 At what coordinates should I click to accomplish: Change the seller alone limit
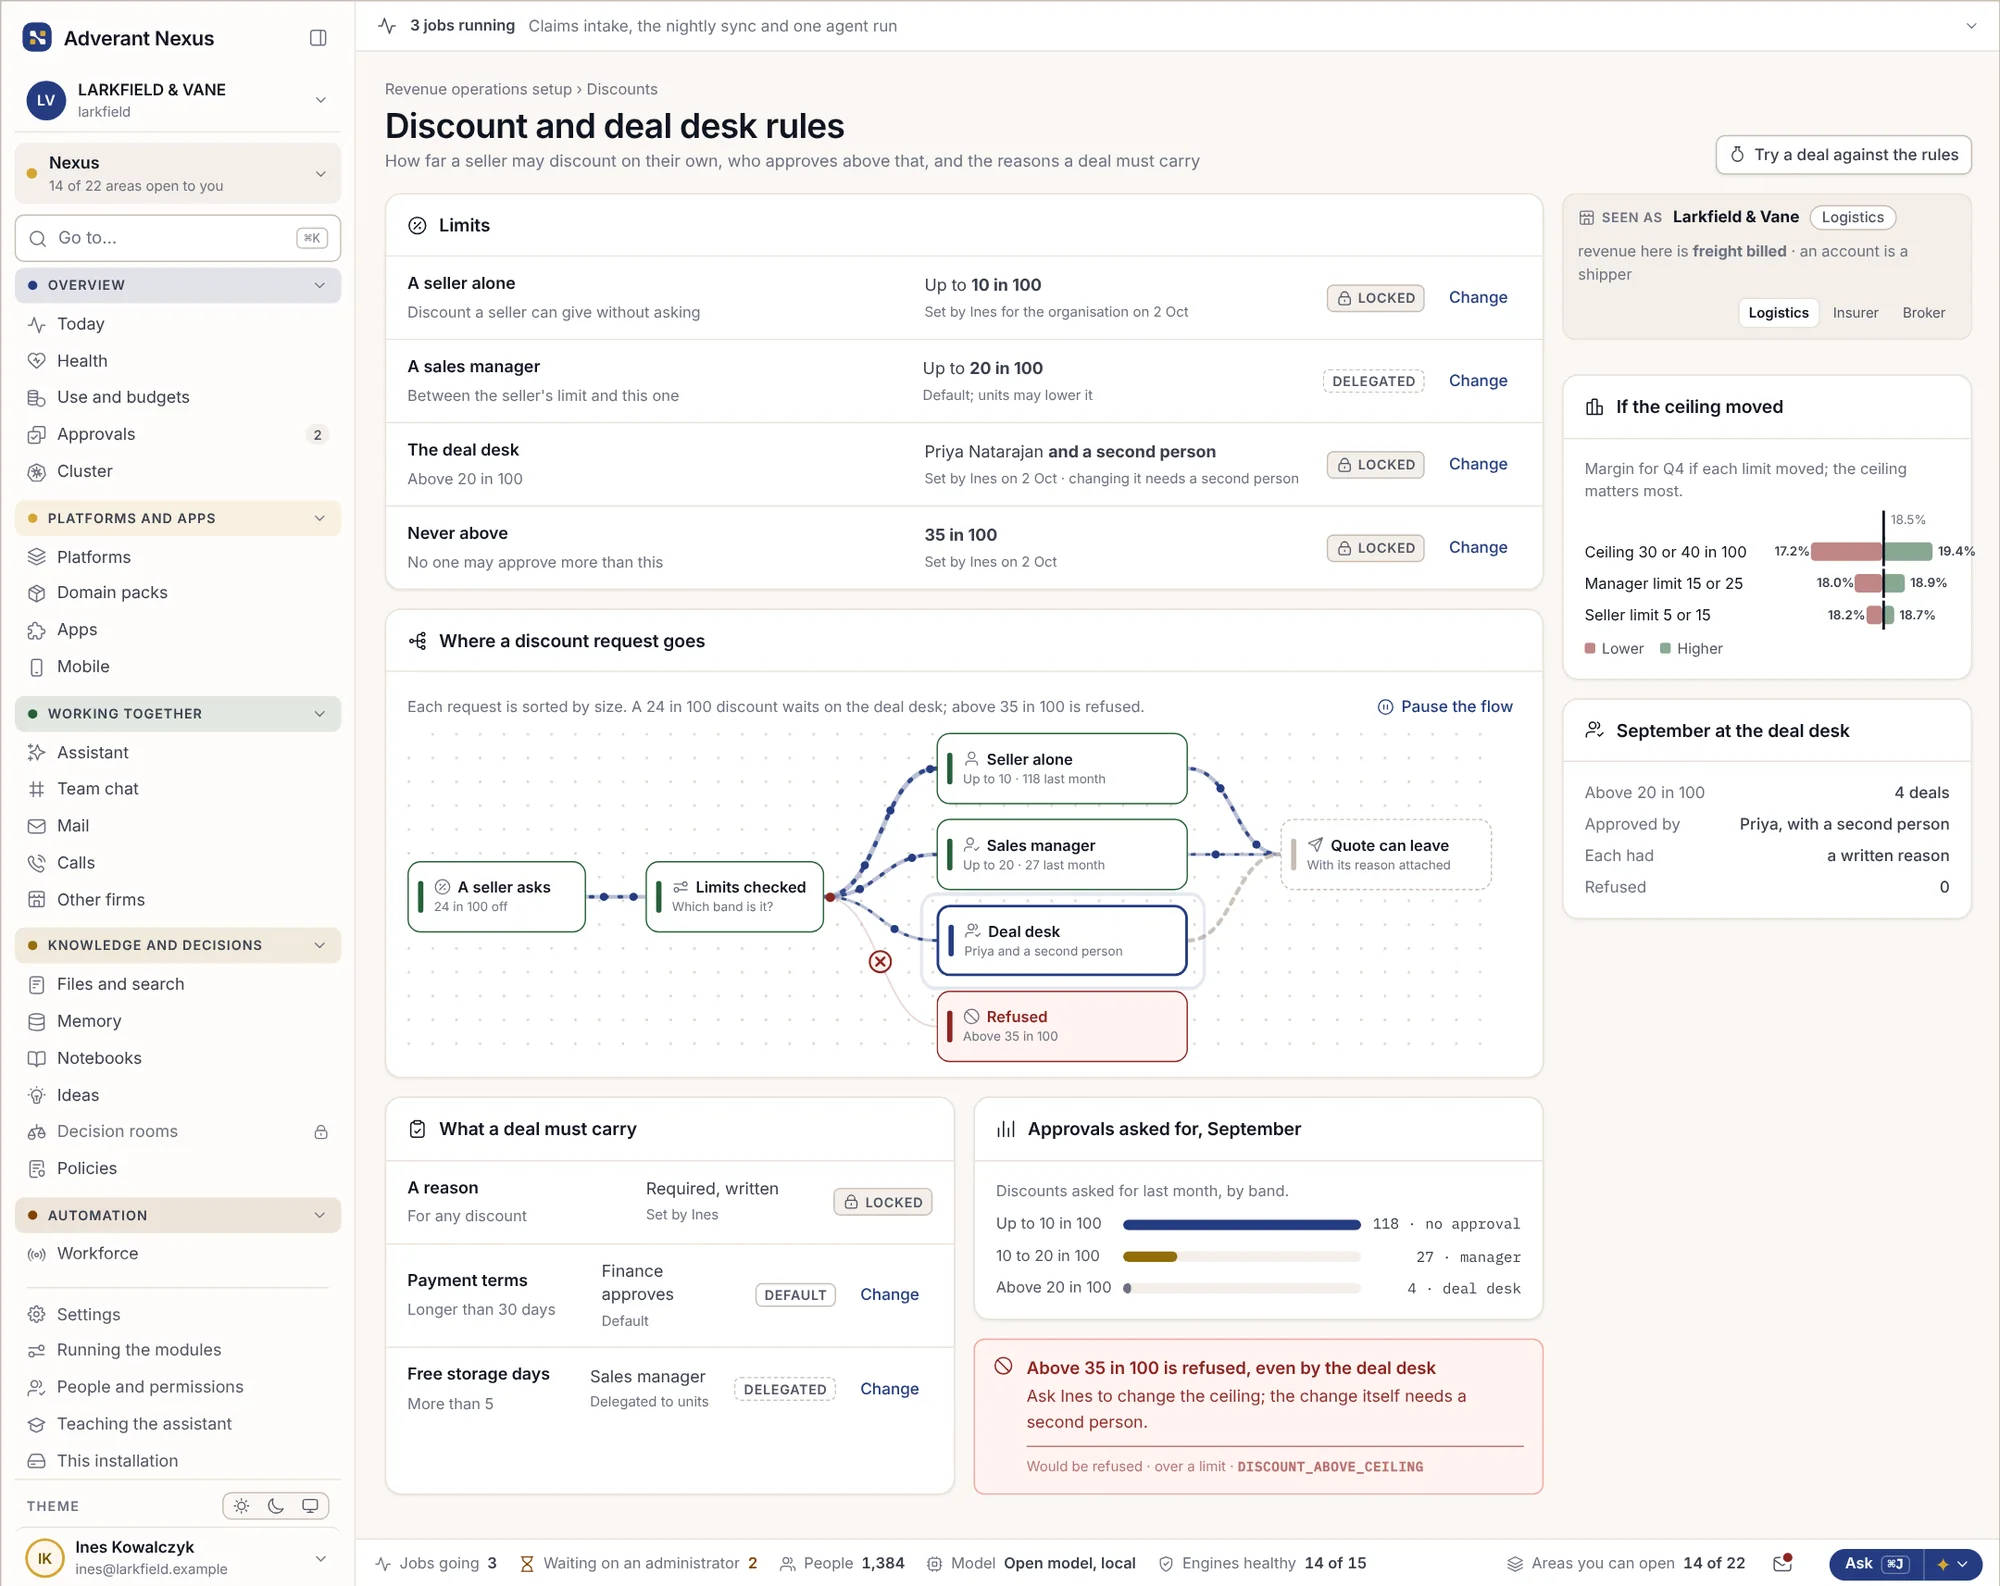(1477, 298)
